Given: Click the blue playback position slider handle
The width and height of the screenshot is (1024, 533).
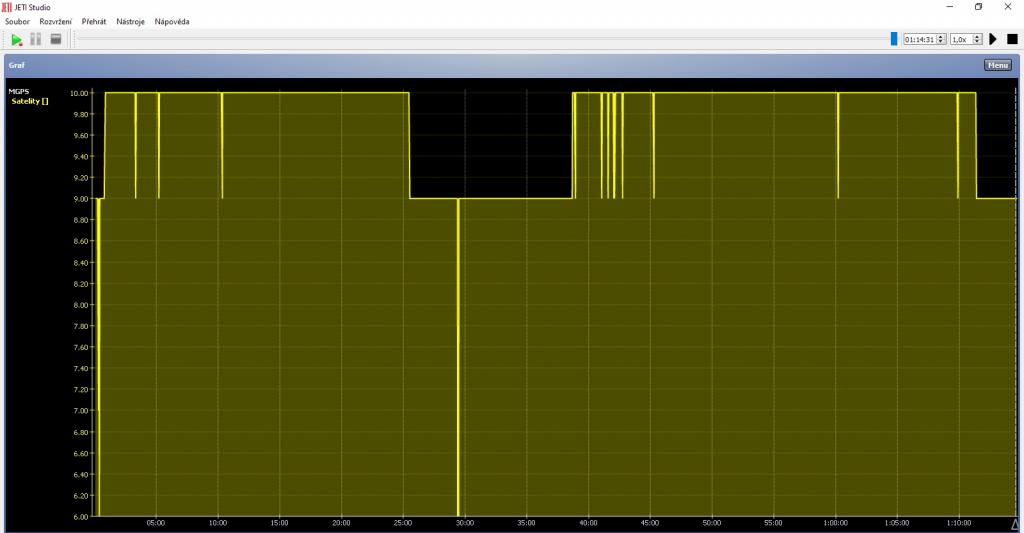Looking at the screenshot, I should pyautogui.click(x=894, y=39).
